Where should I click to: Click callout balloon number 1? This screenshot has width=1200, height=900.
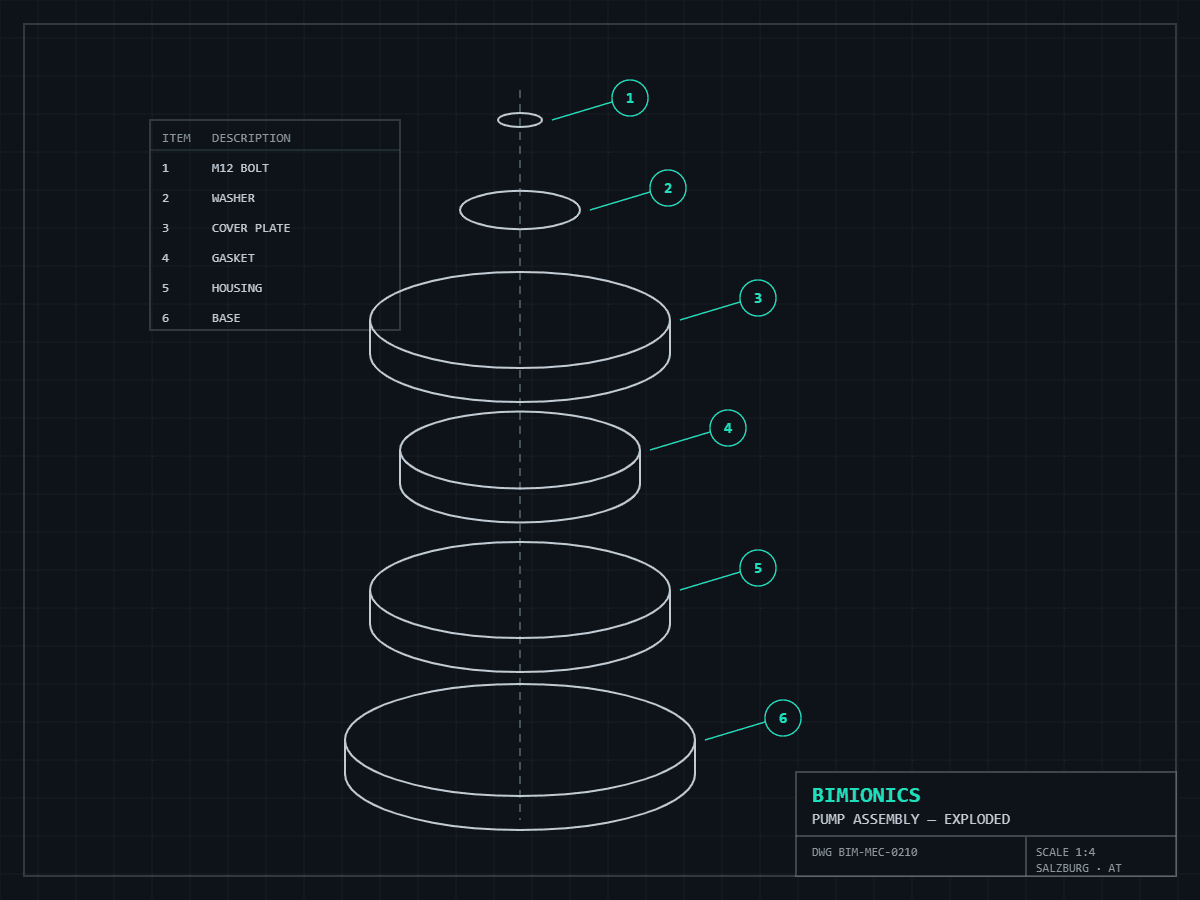(630, 98)
